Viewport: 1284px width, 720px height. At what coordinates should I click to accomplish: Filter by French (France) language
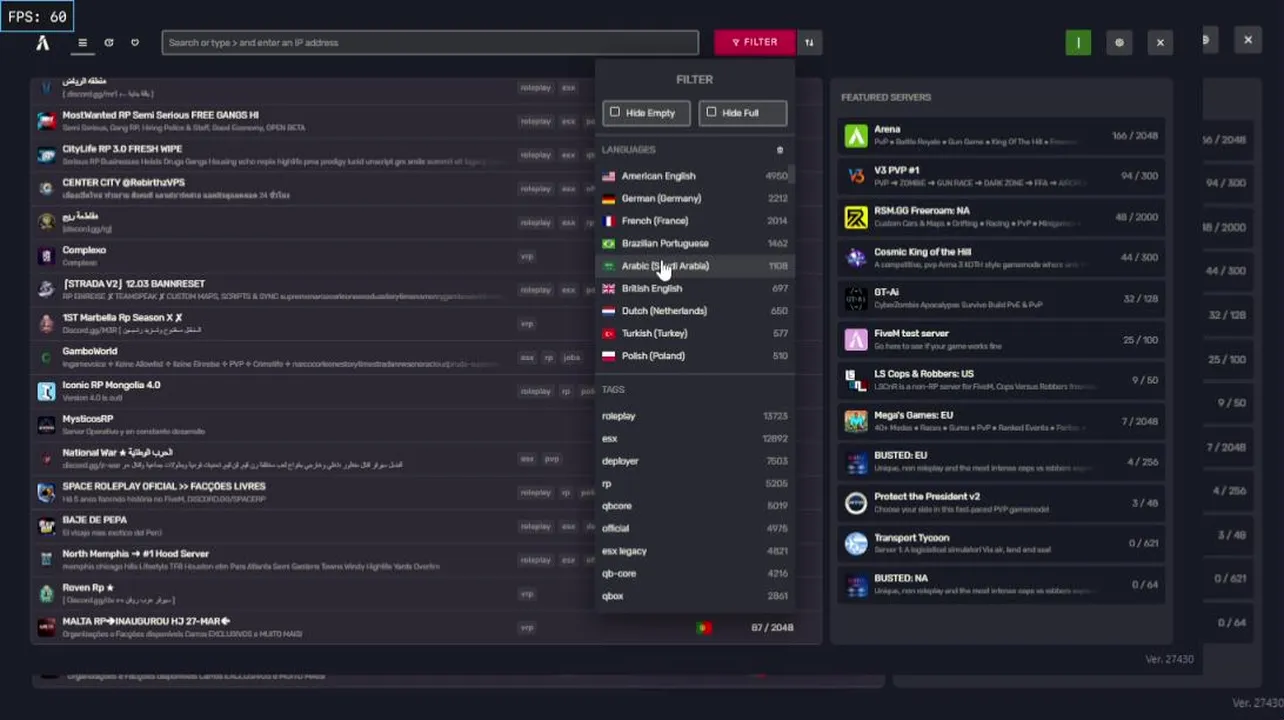pyautogui.click(x=695, y=221)
